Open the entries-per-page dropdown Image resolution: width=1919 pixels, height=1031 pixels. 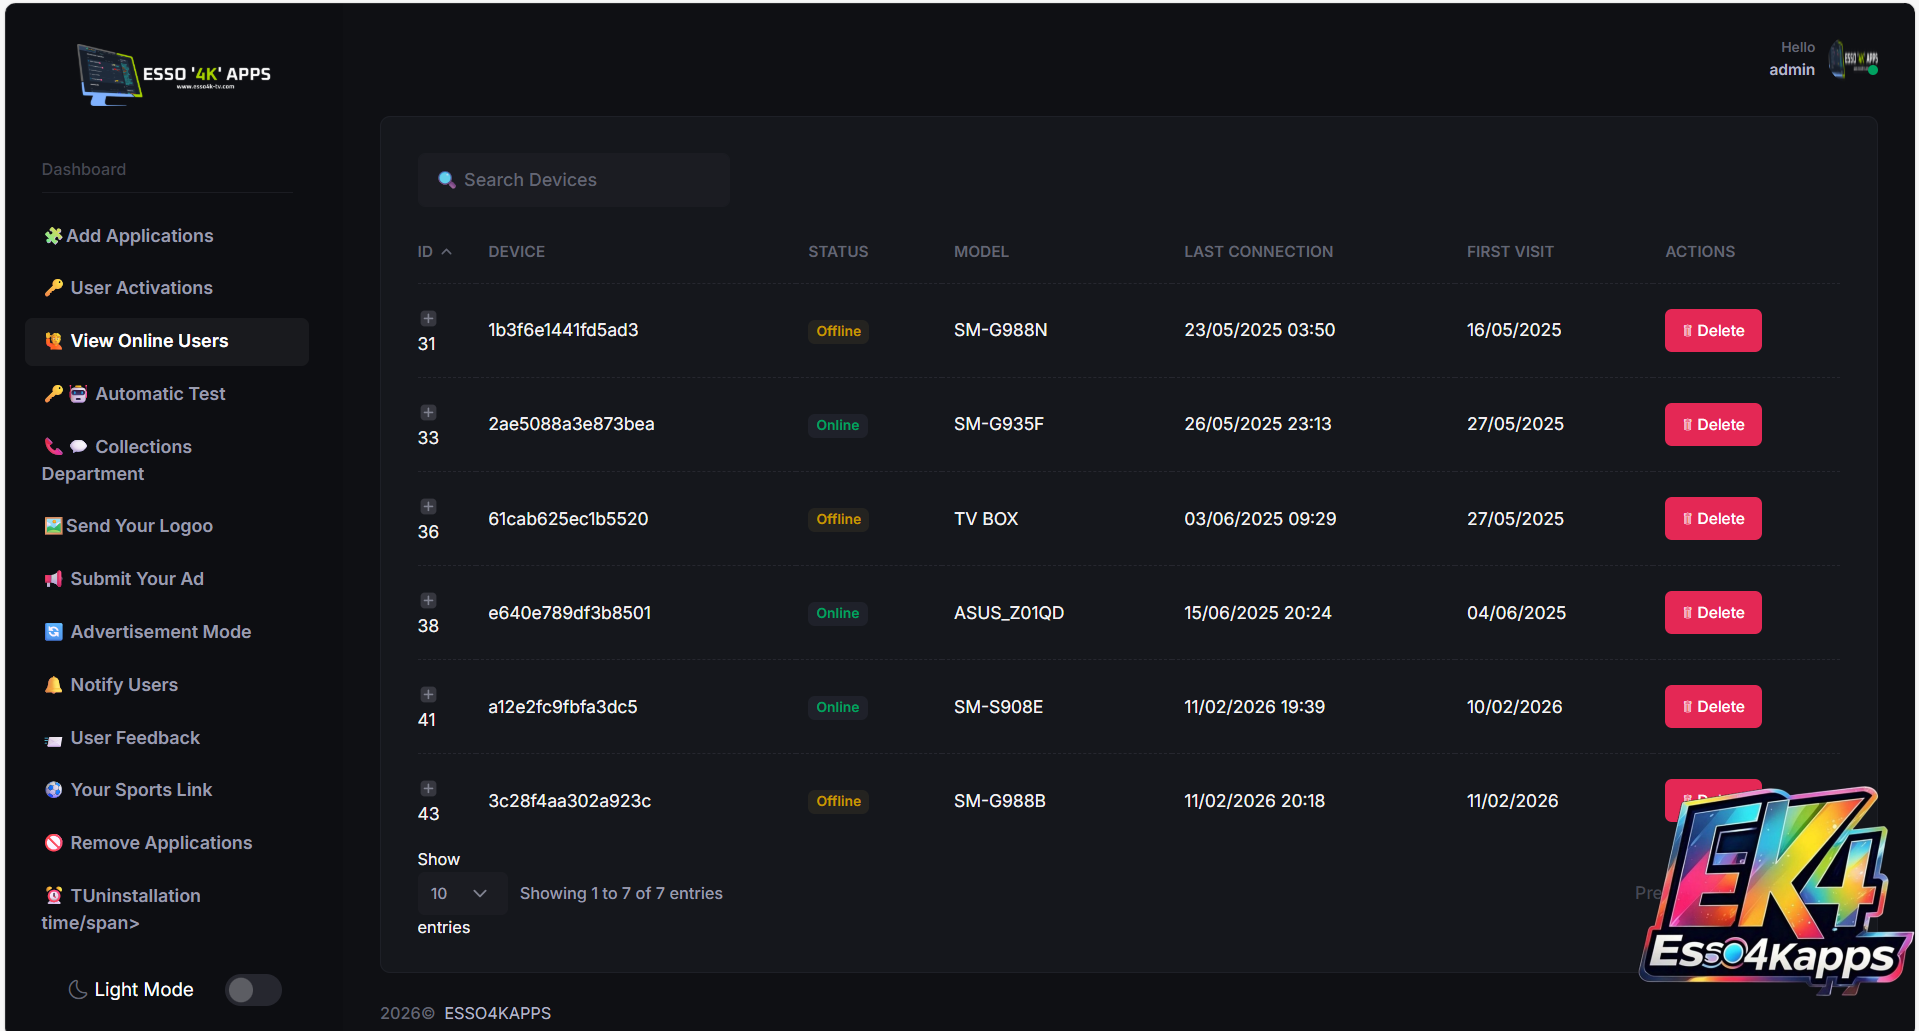(x=460, y=894)
